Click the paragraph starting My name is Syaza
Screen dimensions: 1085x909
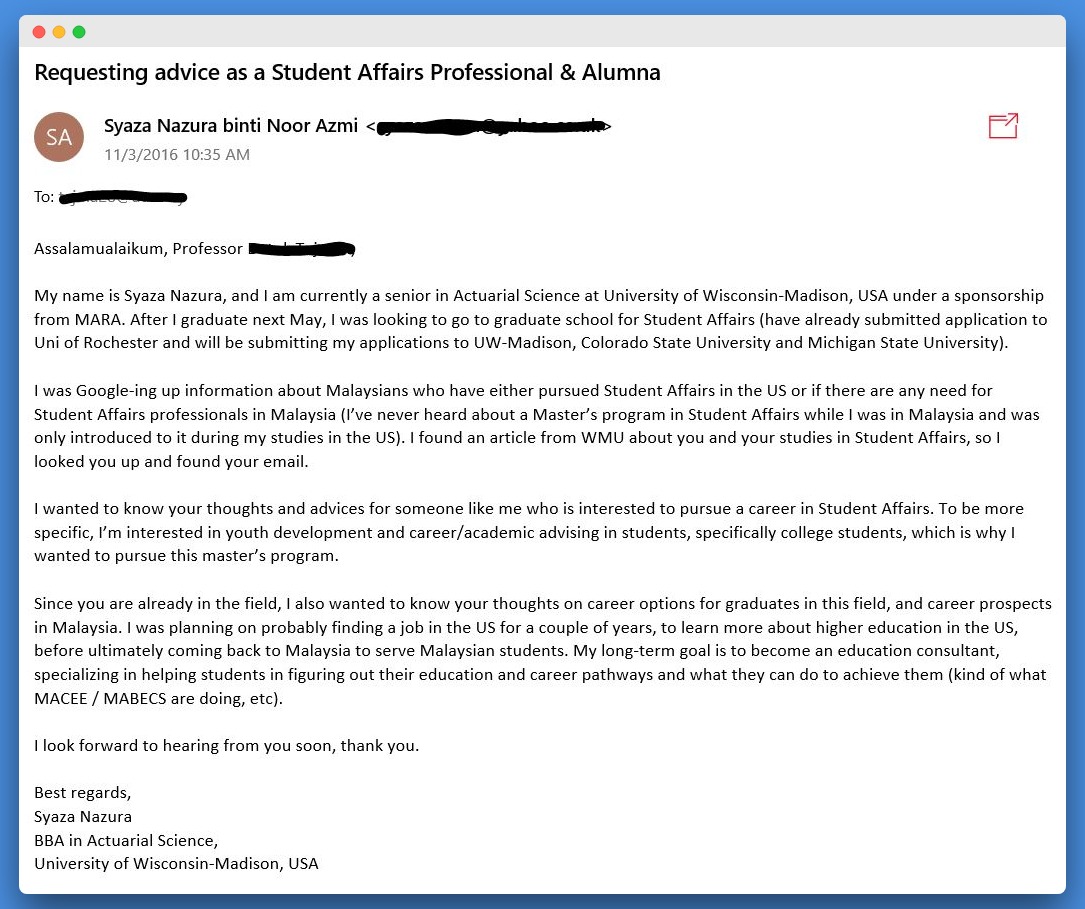pos(540,319)
